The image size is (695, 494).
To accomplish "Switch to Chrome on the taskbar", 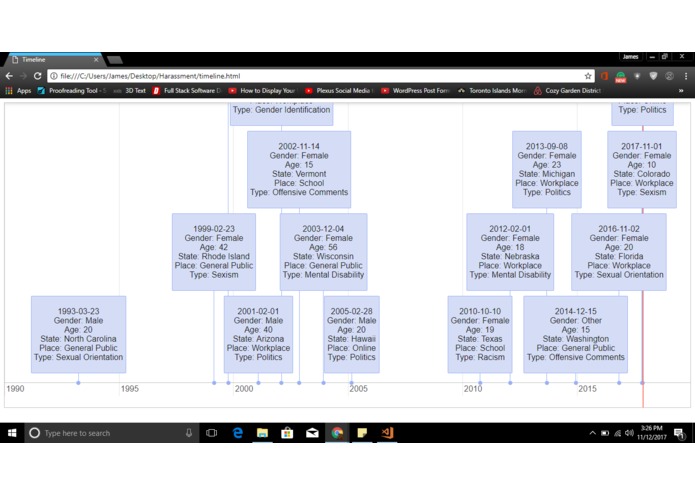I will click(x=337, y=433).
